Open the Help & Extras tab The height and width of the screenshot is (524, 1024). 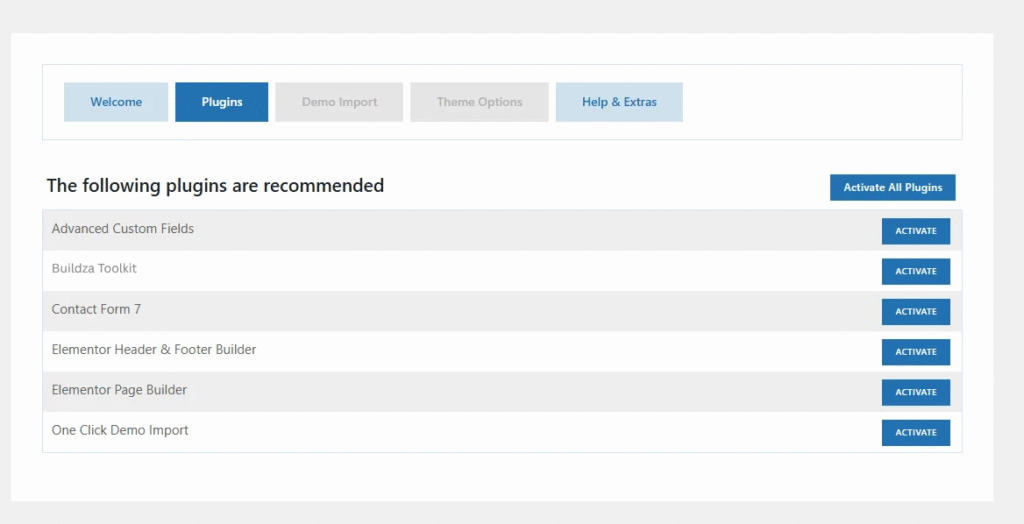619,102
